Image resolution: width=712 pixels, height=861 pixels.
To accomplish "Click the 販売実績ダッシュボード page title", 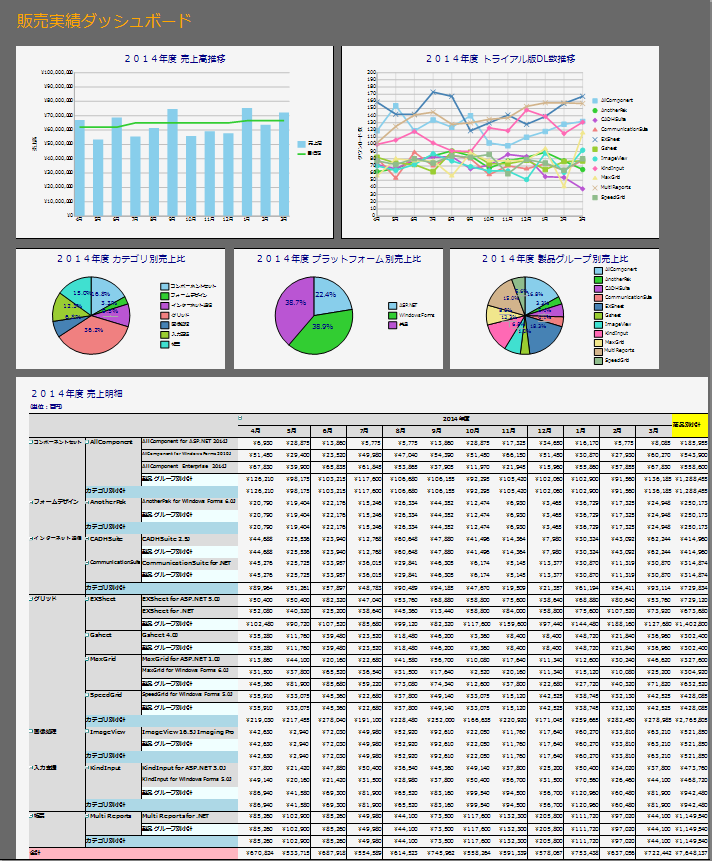I will [x=104, y=21].
